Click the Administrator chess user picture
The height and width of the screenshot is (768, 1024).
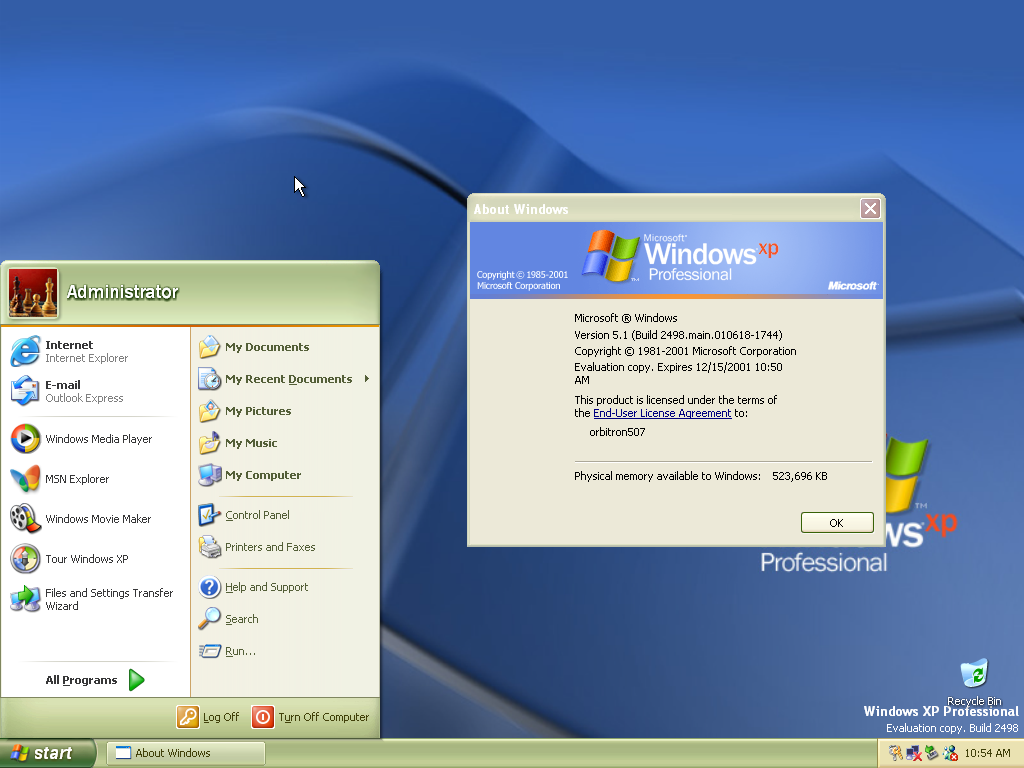33,293
